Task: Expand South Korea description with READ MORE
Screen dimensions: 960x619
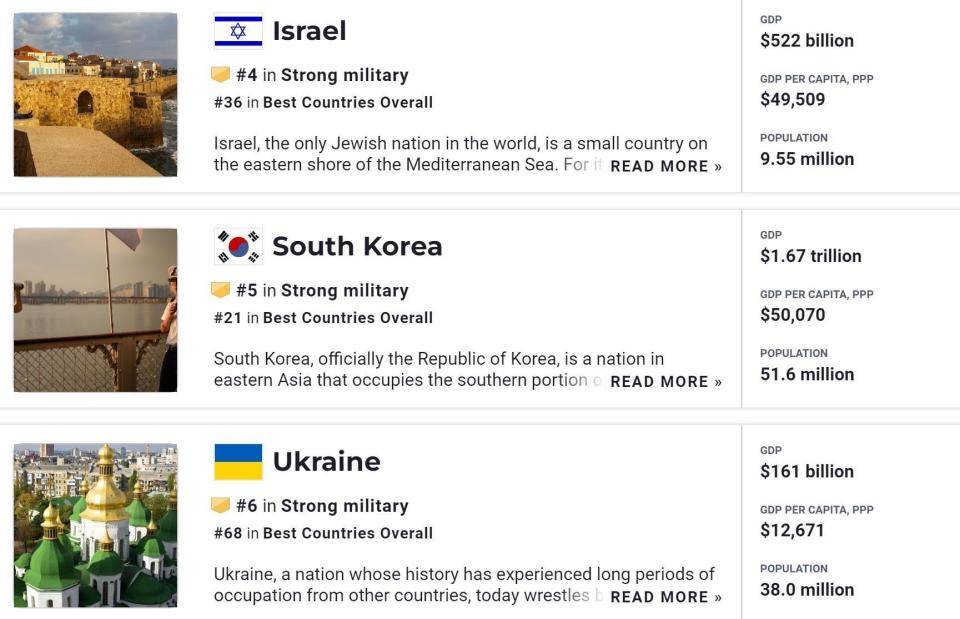Action: click(x=665, y=381)
